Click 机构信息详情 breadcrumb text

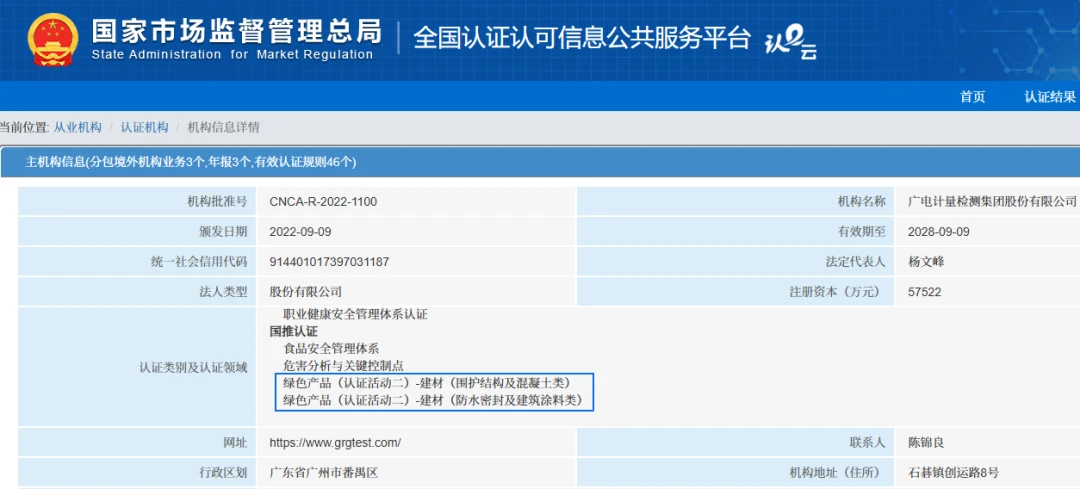pyautogui.click(x=224, y=127)
